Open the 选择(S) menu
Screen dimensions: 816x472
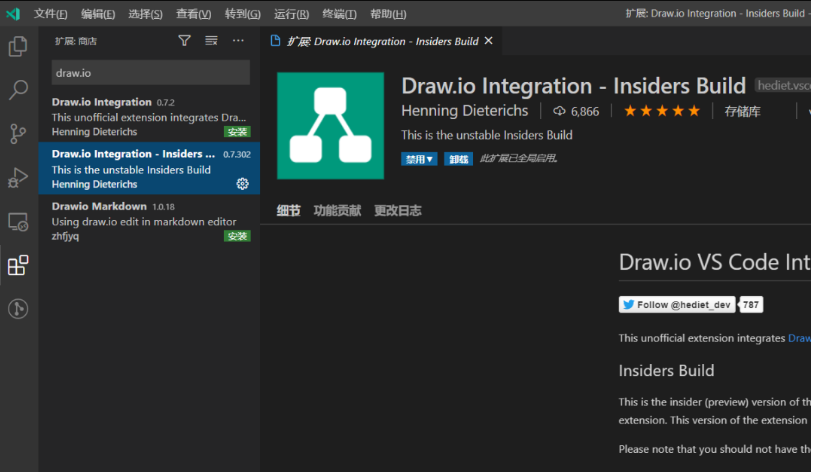(x=145, y=14)
